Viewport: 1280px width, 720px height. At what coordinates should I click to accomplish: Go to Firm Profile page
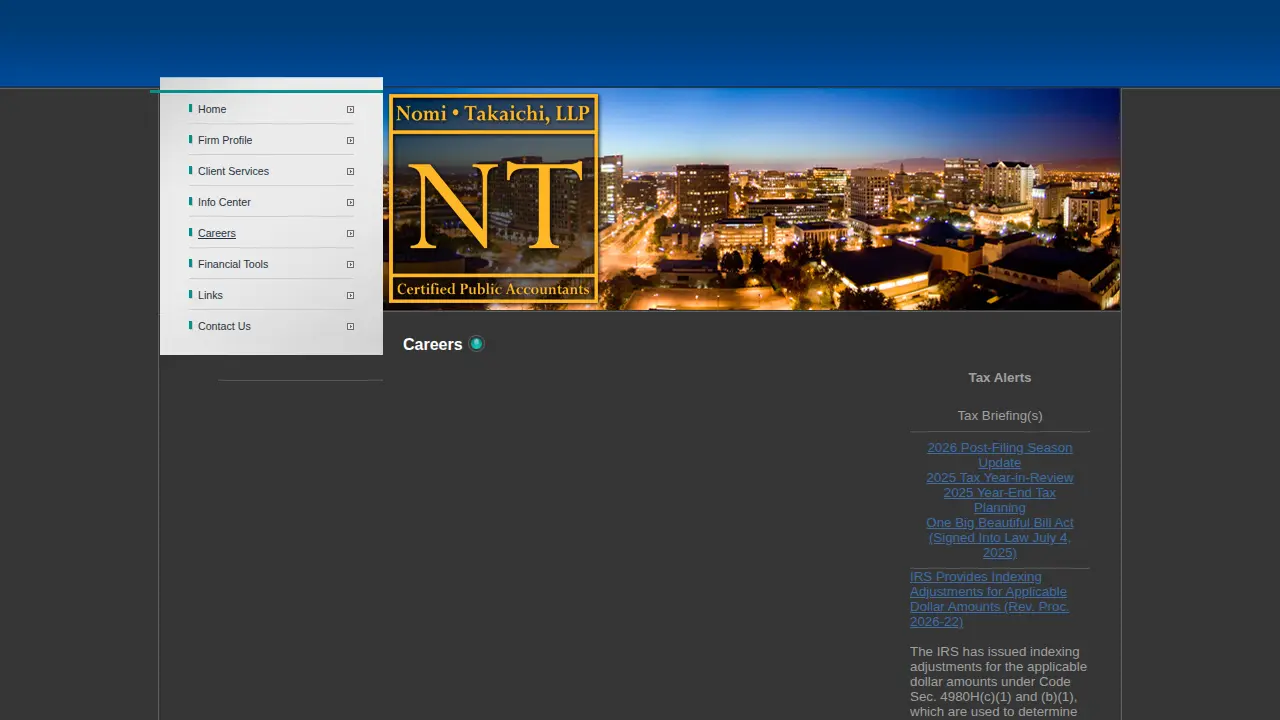tap(225, 140)
